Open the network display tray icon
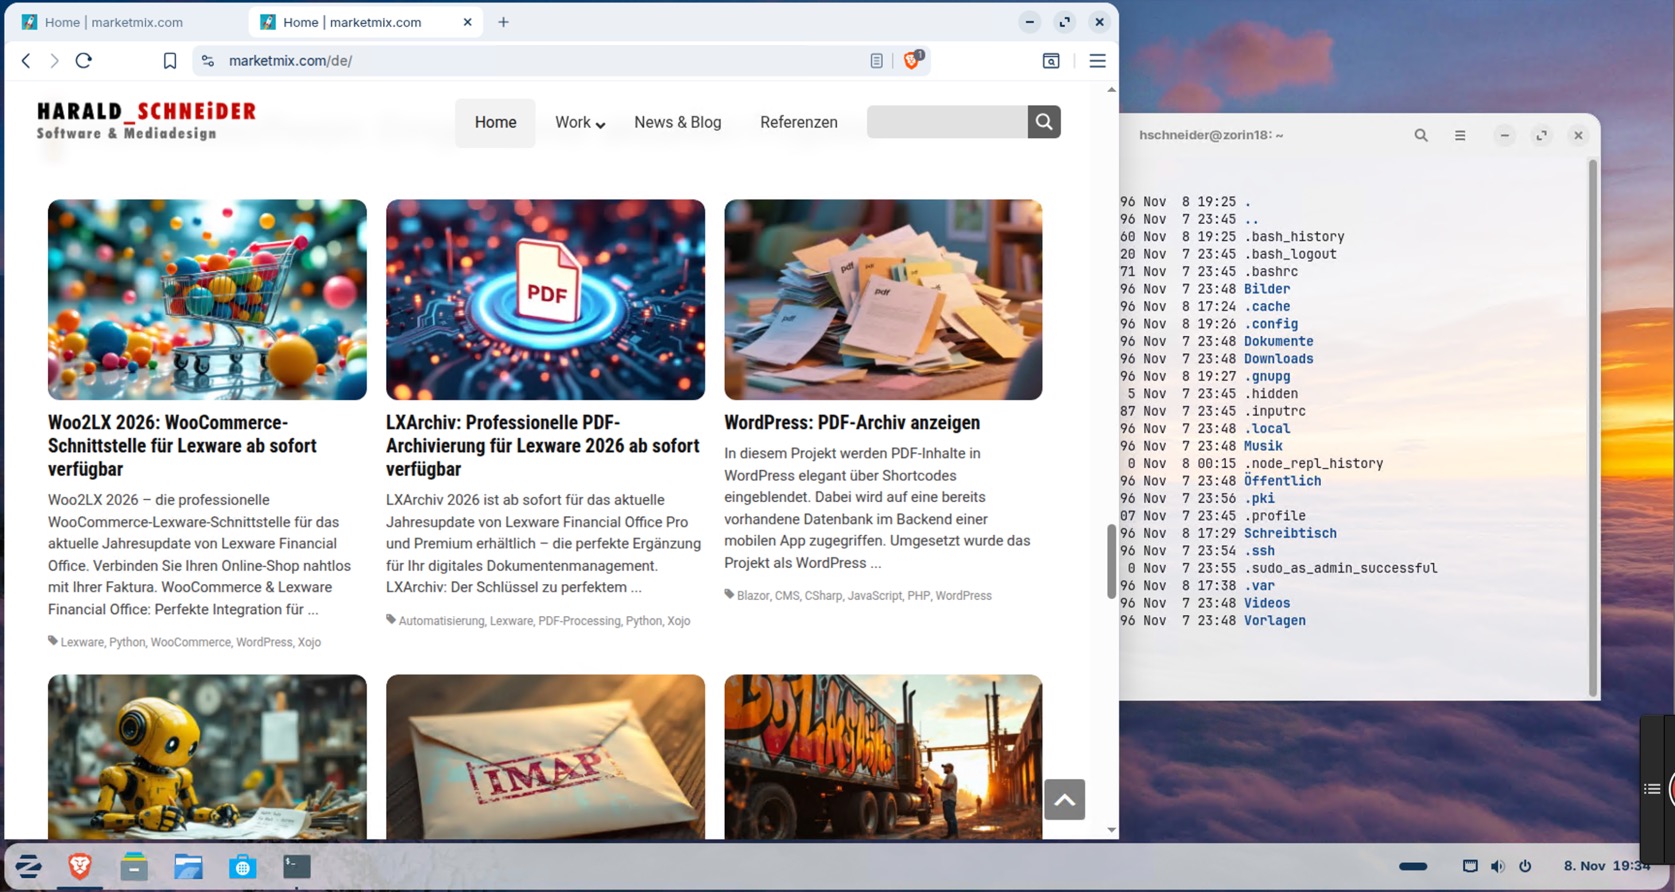The width and height of the screenshot is (1675, 892). tap(1470, 866)
